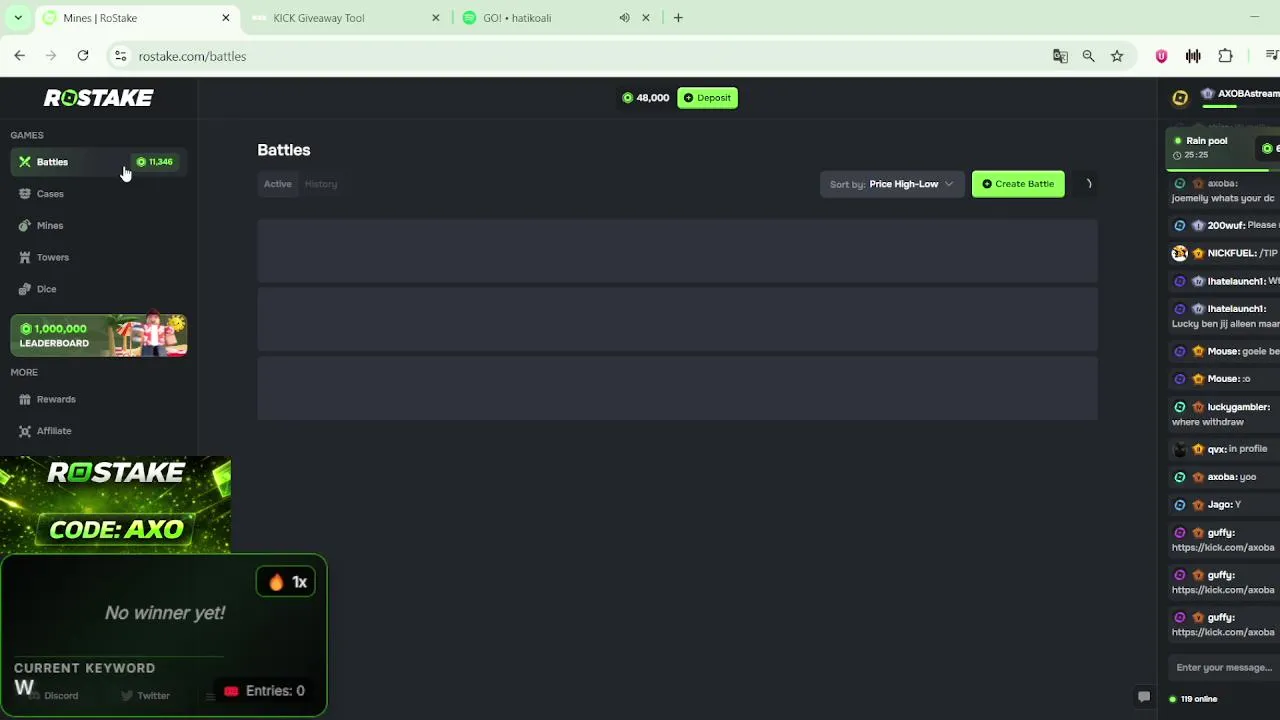This screenshot has width=1280, height=720.
Task: Click the address bar URL
Action: coord(192,56)
